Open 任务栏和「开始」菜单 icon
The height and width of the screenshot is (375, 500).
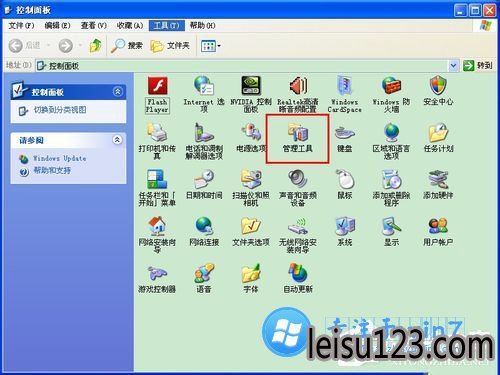(157, 179)
